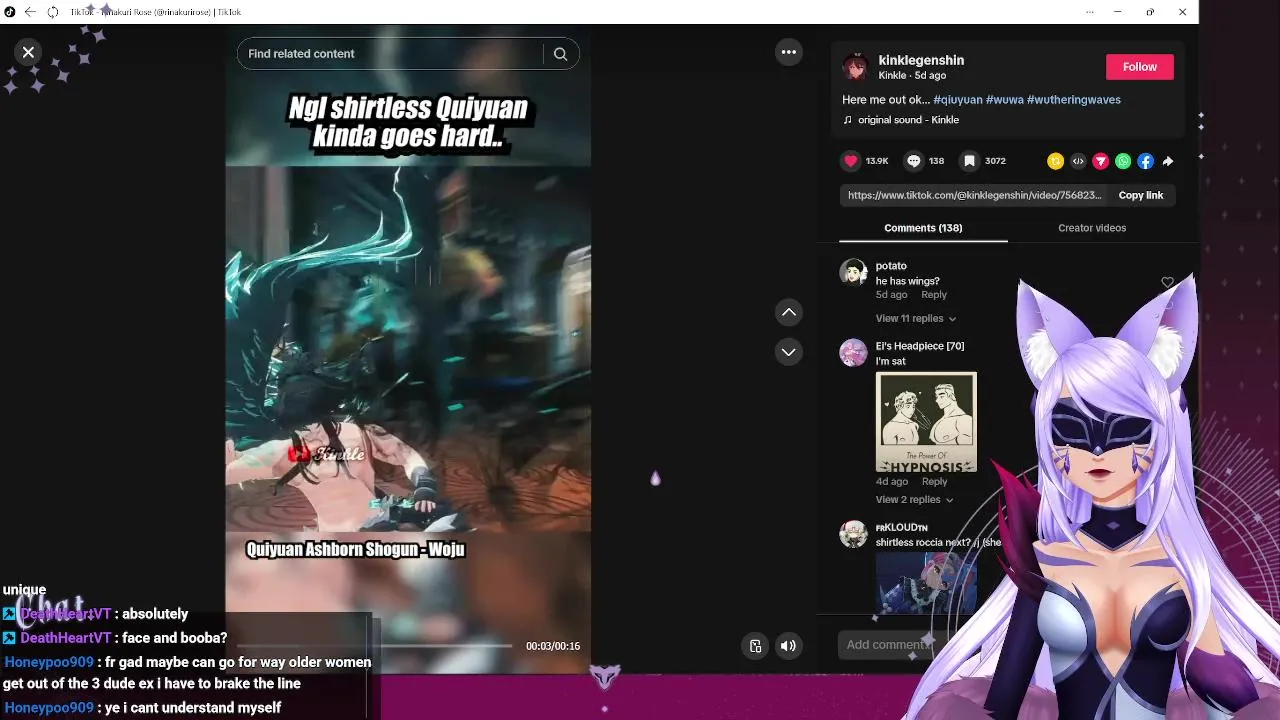Like potato's comment with the heart

pos(1167,283)
